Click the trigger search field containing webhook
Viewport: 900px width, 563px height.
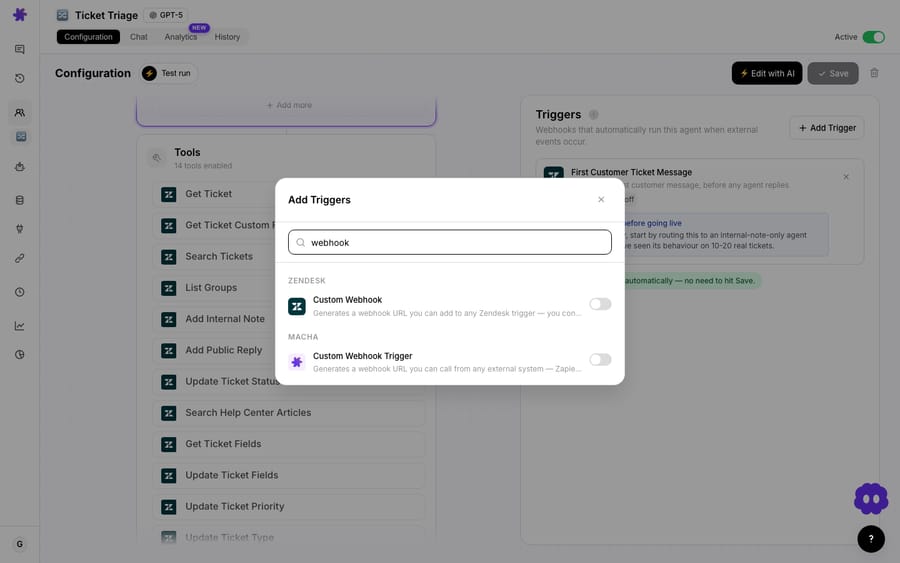(x=449, y=242)
